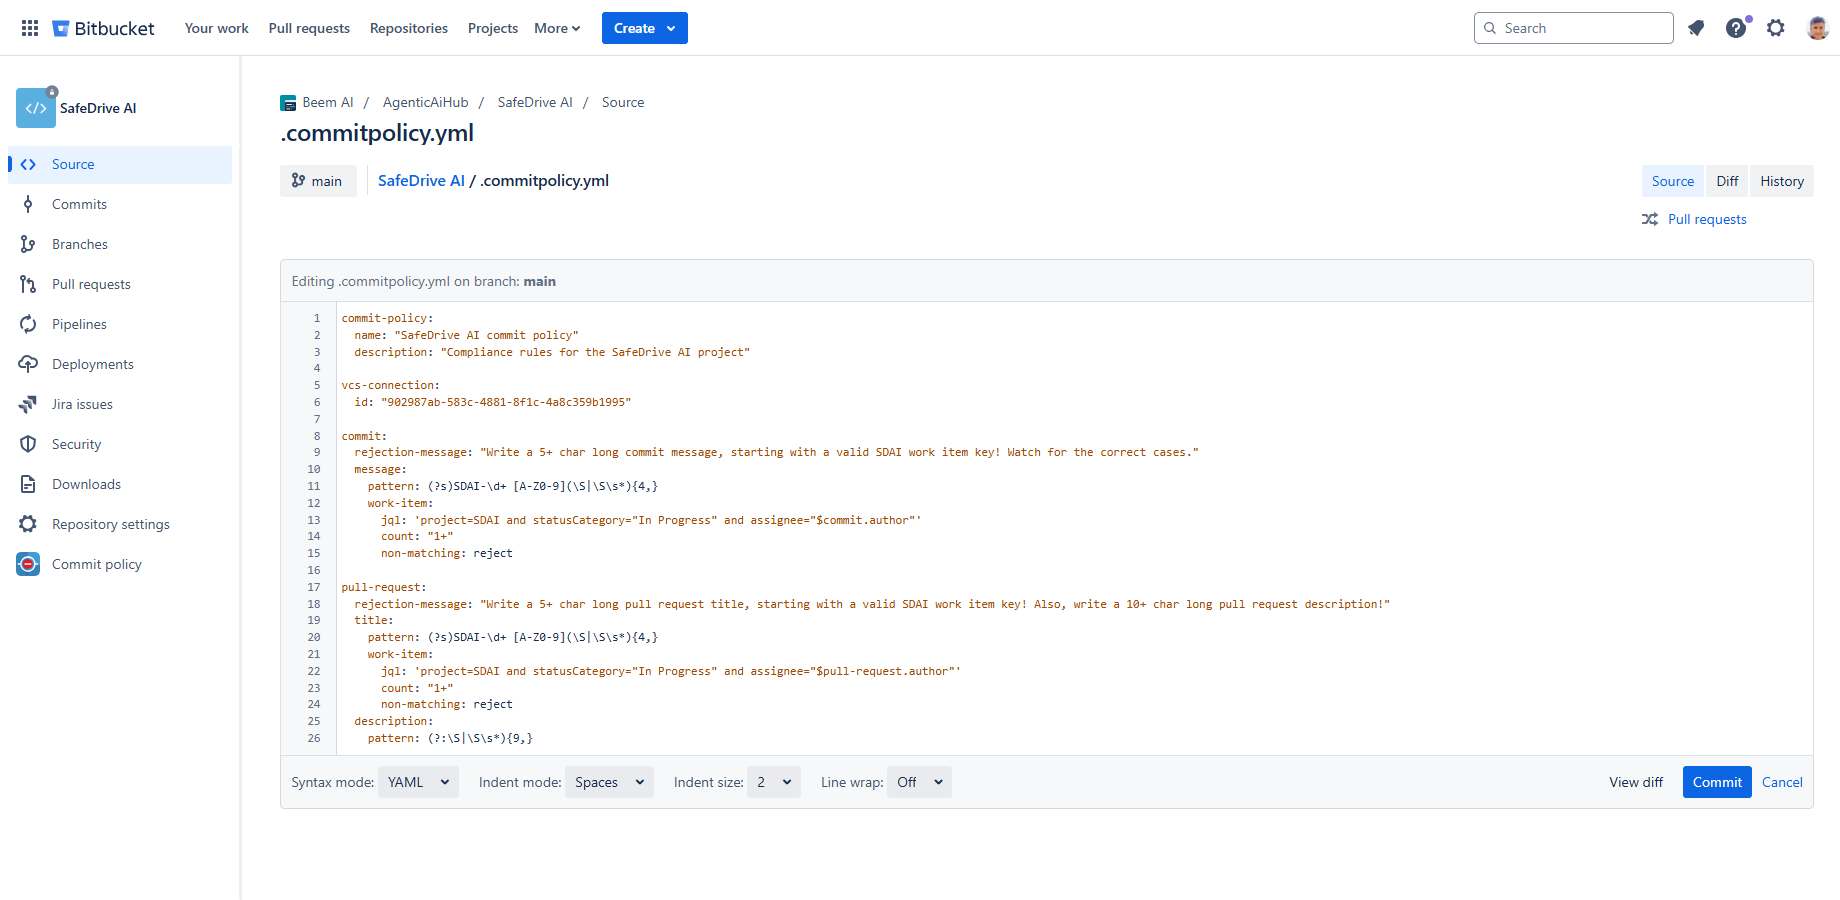Open Deployments in the sidebar

[120, 364]
